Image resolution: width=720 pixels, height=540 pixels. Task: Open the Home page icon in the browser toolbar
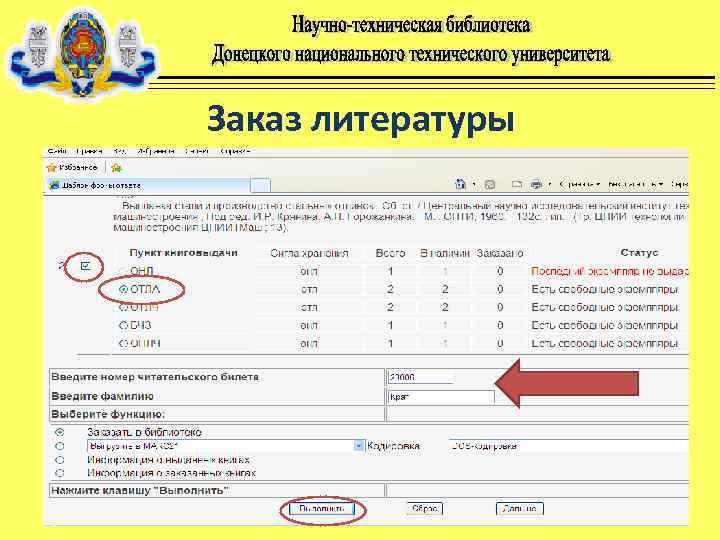(x=460, y=184)
